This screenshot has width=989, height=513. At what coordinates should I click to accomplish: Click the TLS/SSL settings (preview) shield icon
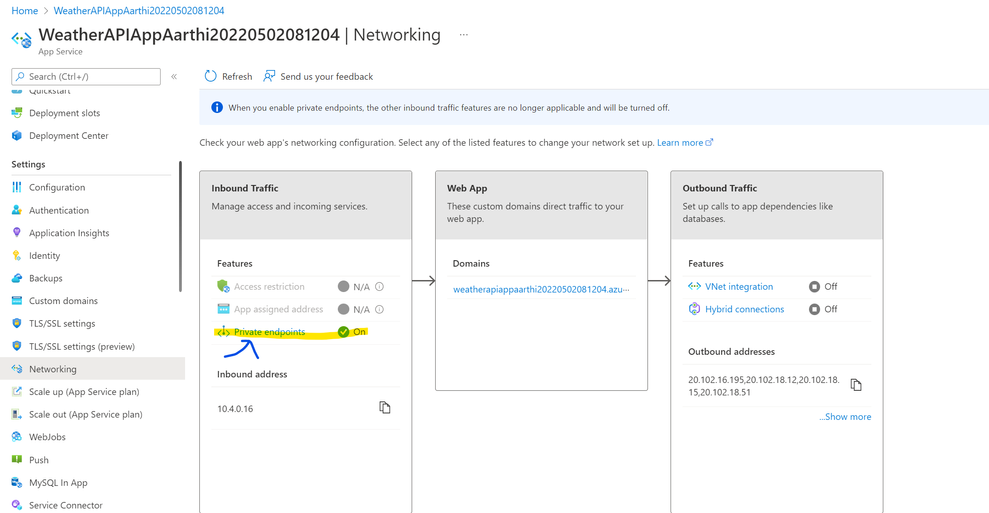click(17, 346)
